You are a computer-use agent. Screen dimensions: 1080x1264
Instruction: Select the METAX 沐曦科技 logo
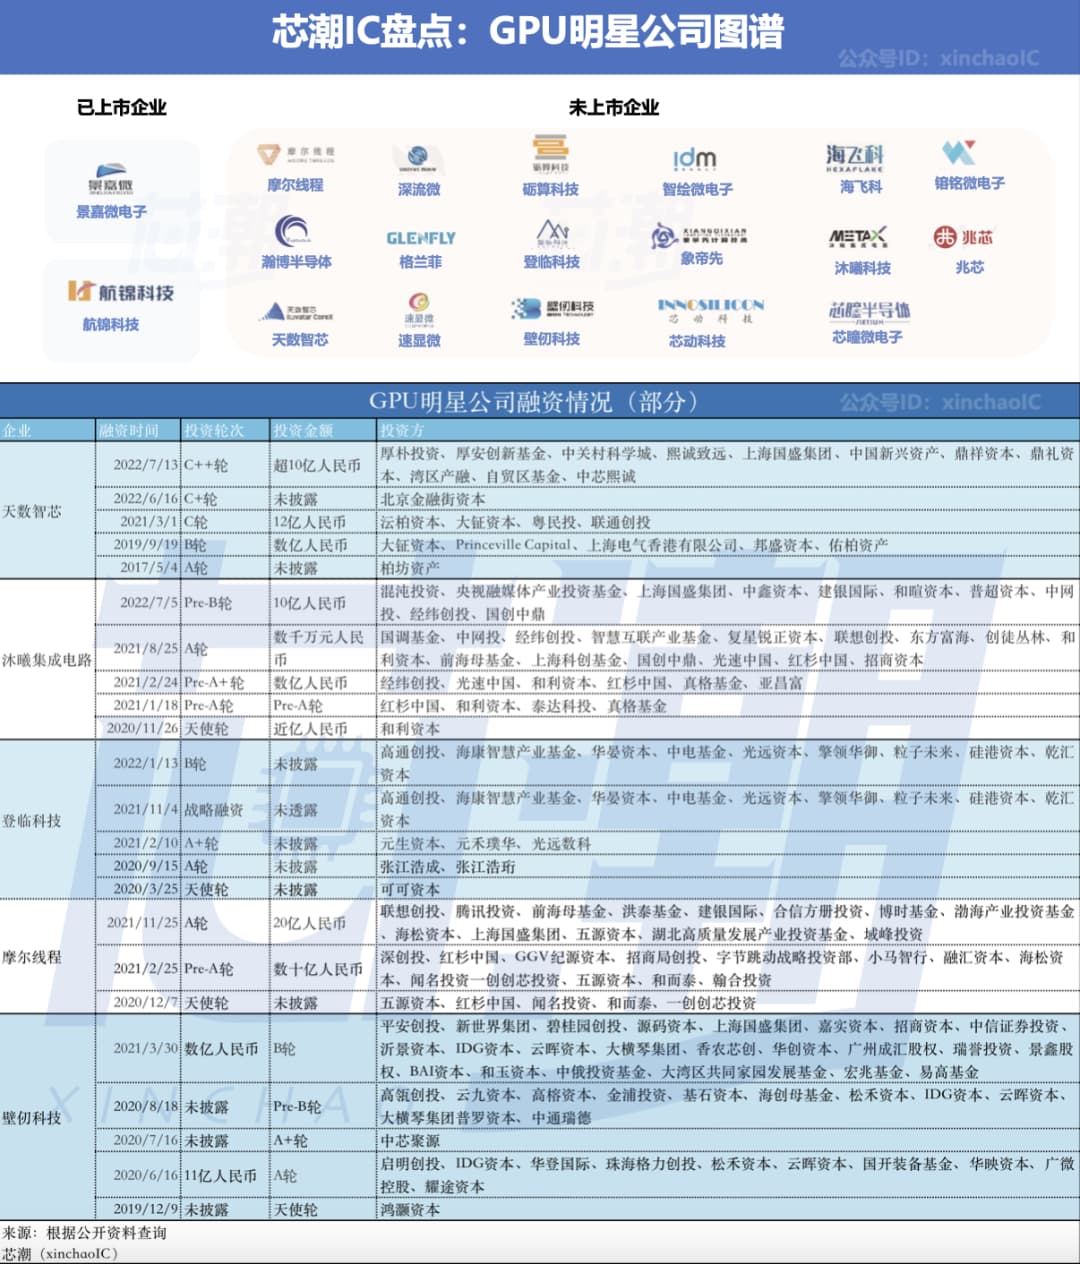857,238
